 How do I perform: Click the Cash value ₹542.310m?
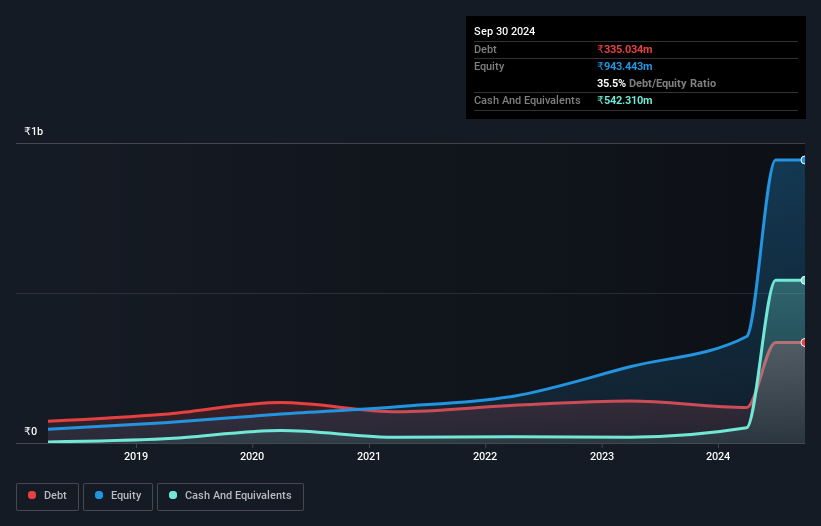(x=625, y=100)
